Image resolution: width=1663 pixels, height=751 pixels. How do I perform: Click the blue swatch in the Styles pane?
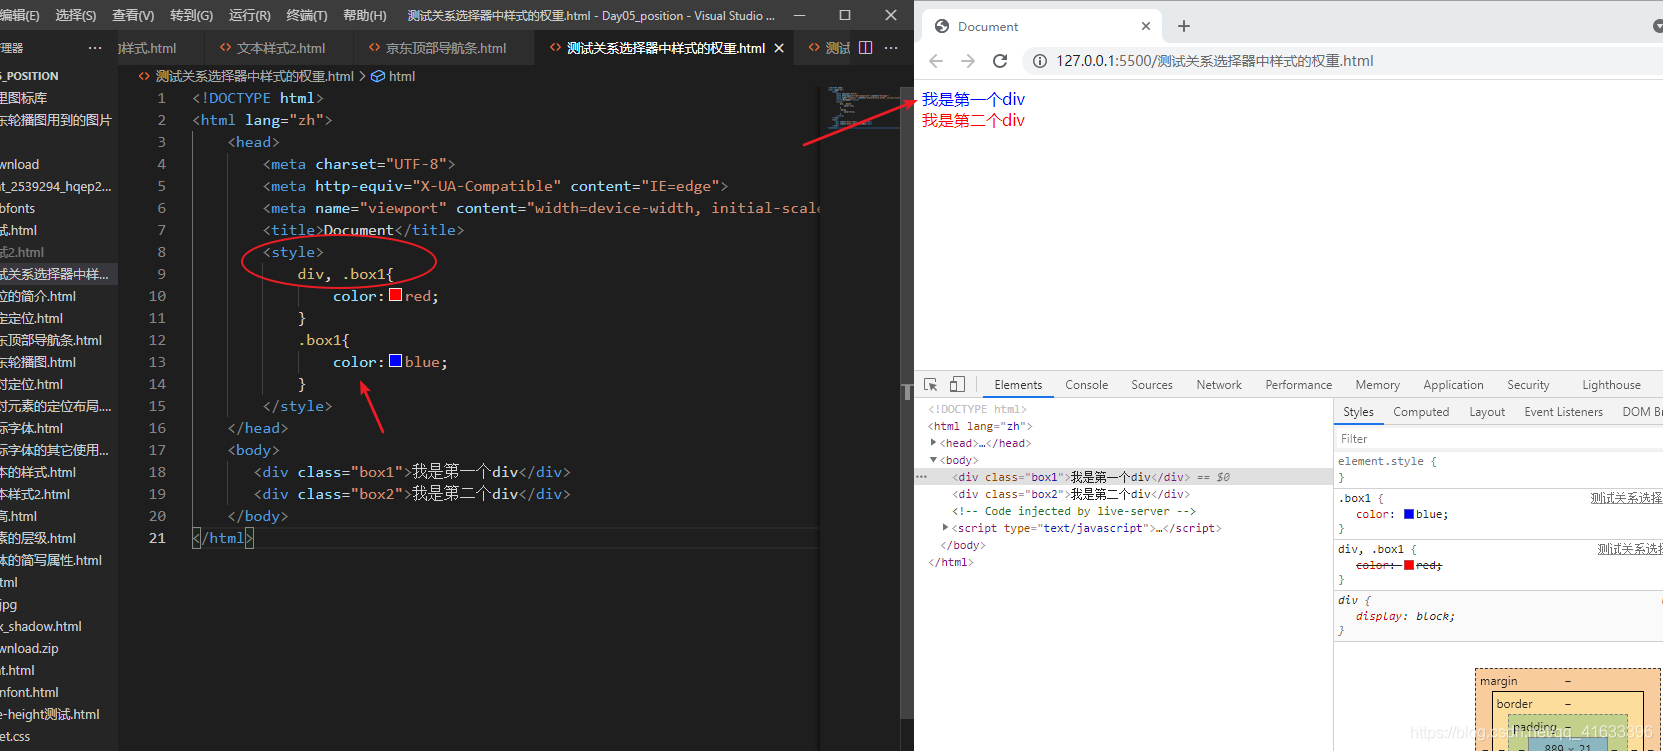[1409, 514]
